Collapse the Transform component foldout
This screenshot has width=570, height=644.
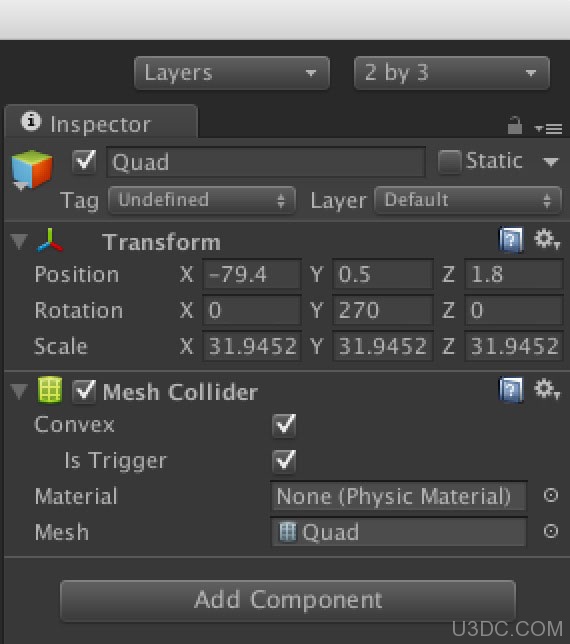(x=19, y=241)
